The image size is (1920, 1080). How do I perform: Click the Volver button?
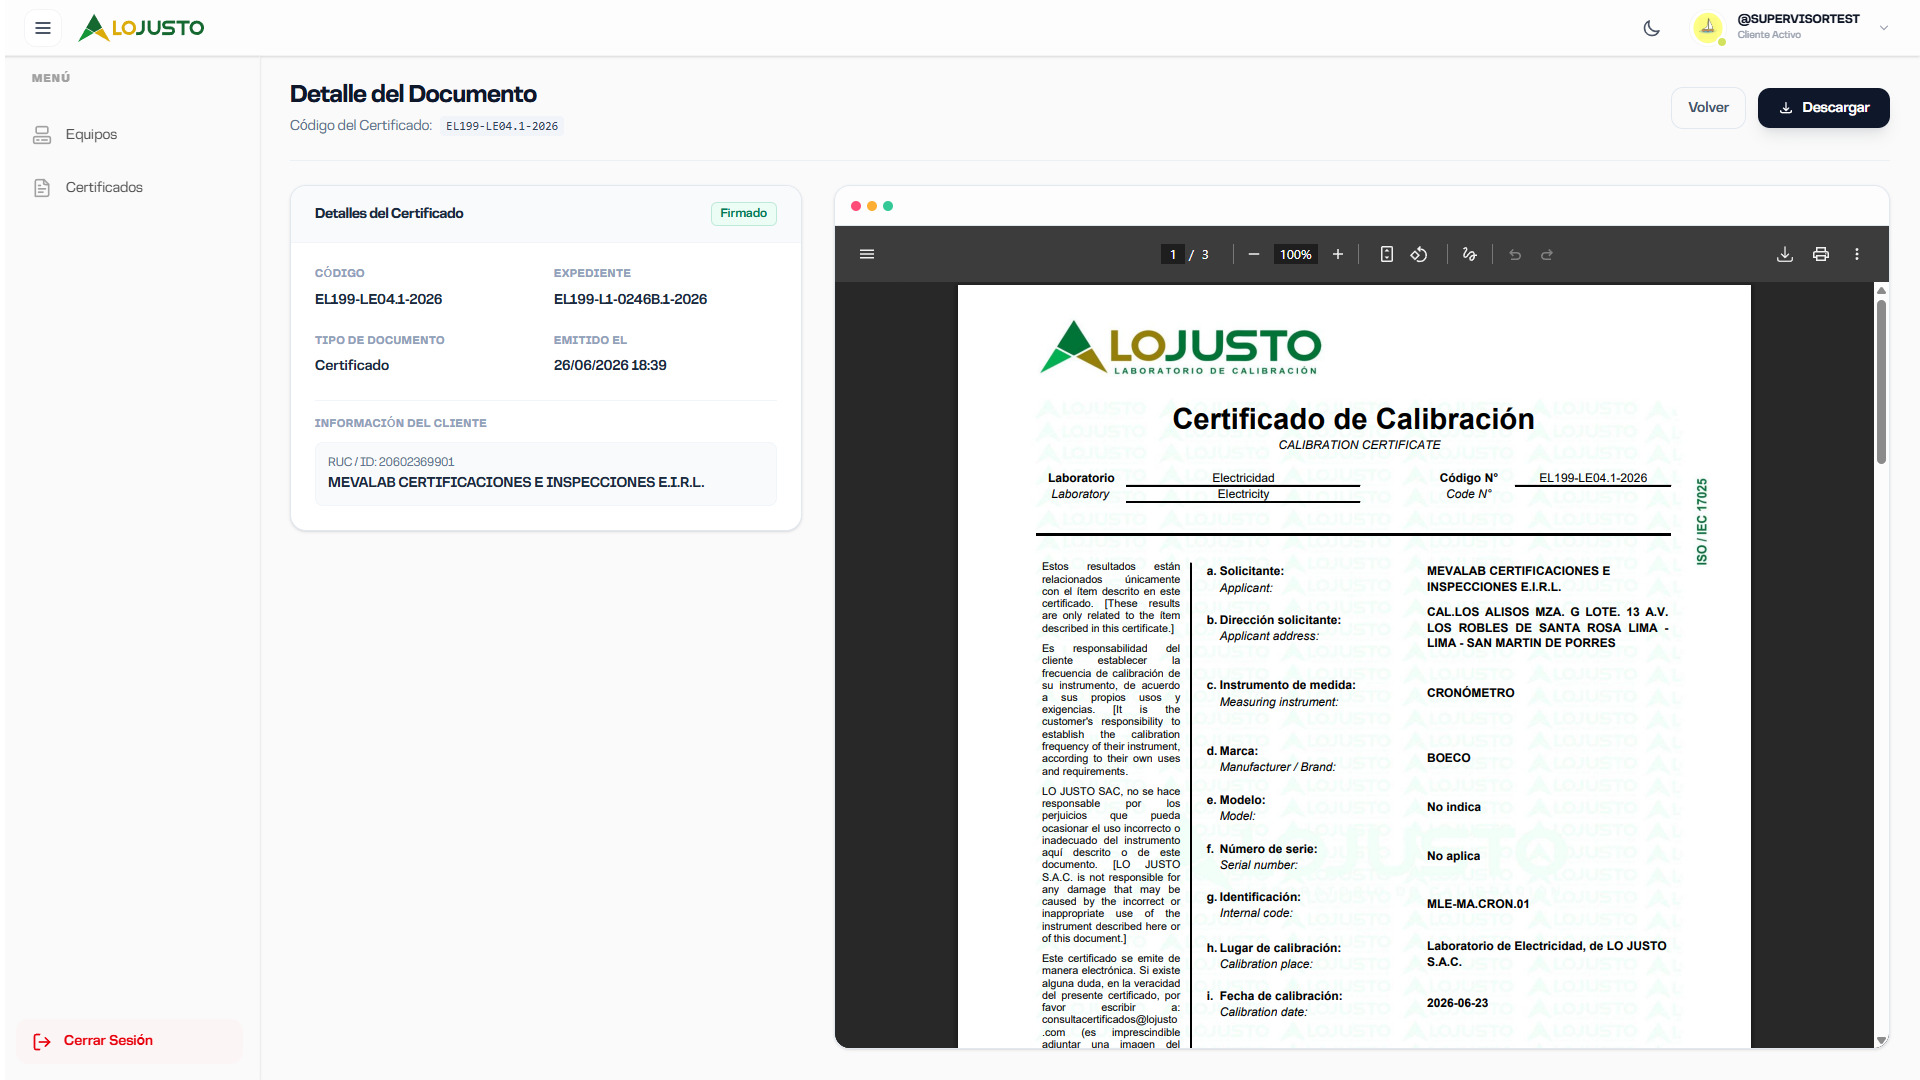click(x=1708, y=108)
